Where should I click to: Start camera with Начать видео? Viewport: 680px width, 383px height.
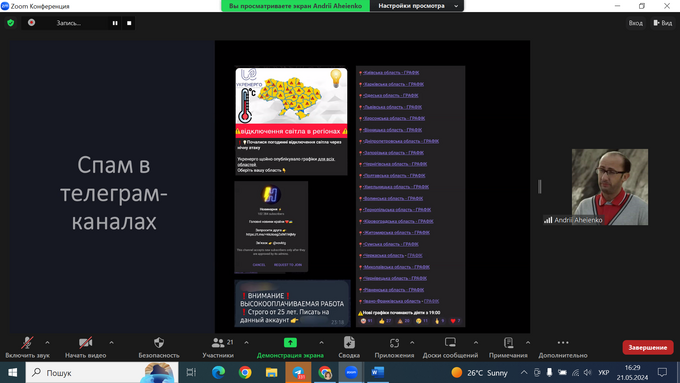[x=85, y=347]
